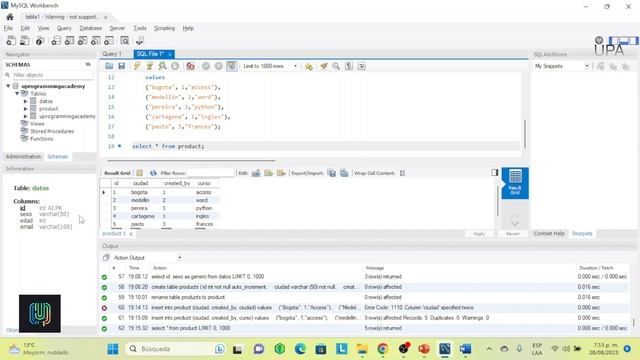
Task: Import records from external file
Action: click(x=344, y=173)
